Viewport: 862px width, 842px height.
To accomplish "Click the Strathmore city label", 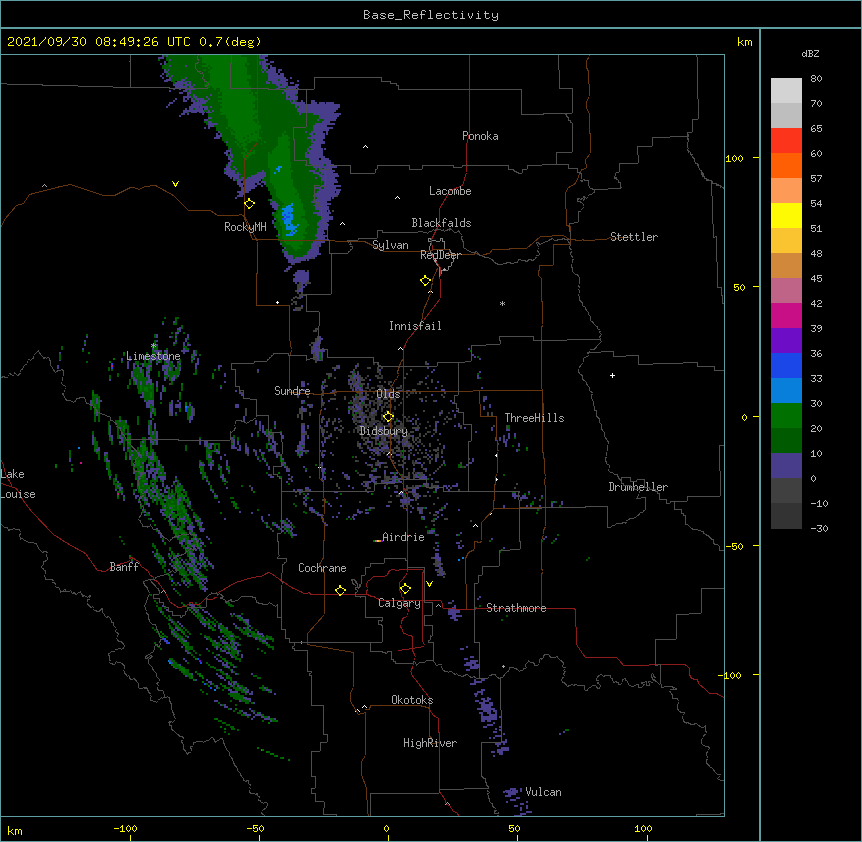I will click(516, 608).
